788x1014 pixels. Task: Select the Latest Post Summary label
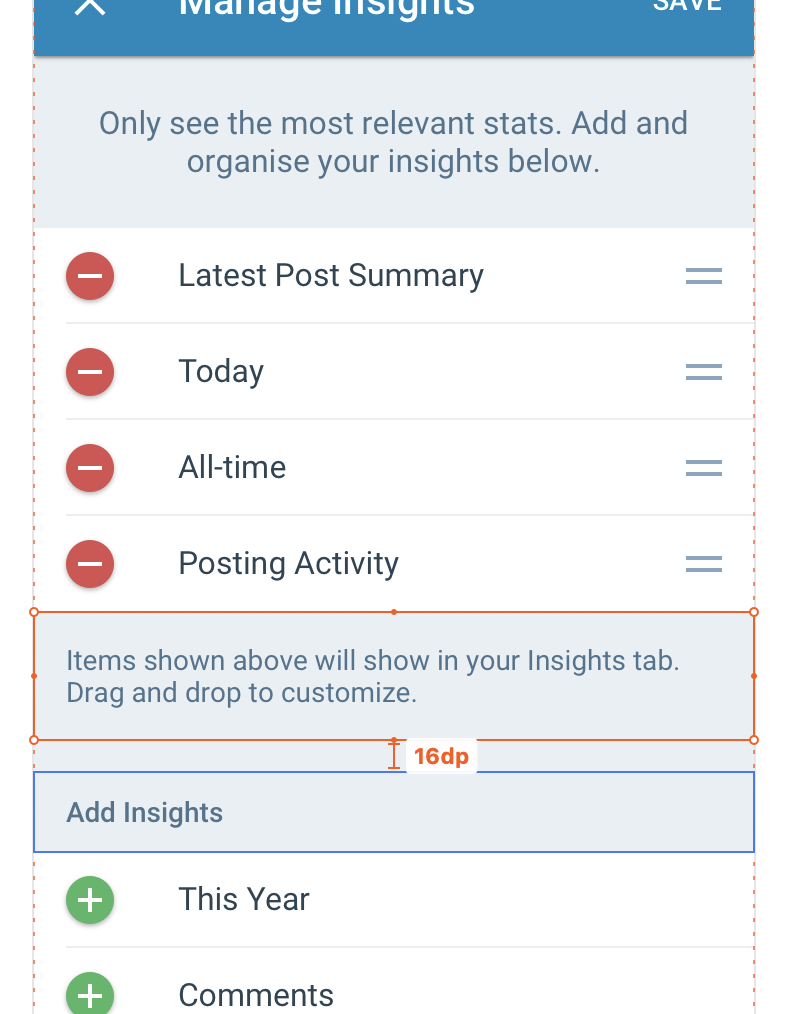click(x=331, y=276)
